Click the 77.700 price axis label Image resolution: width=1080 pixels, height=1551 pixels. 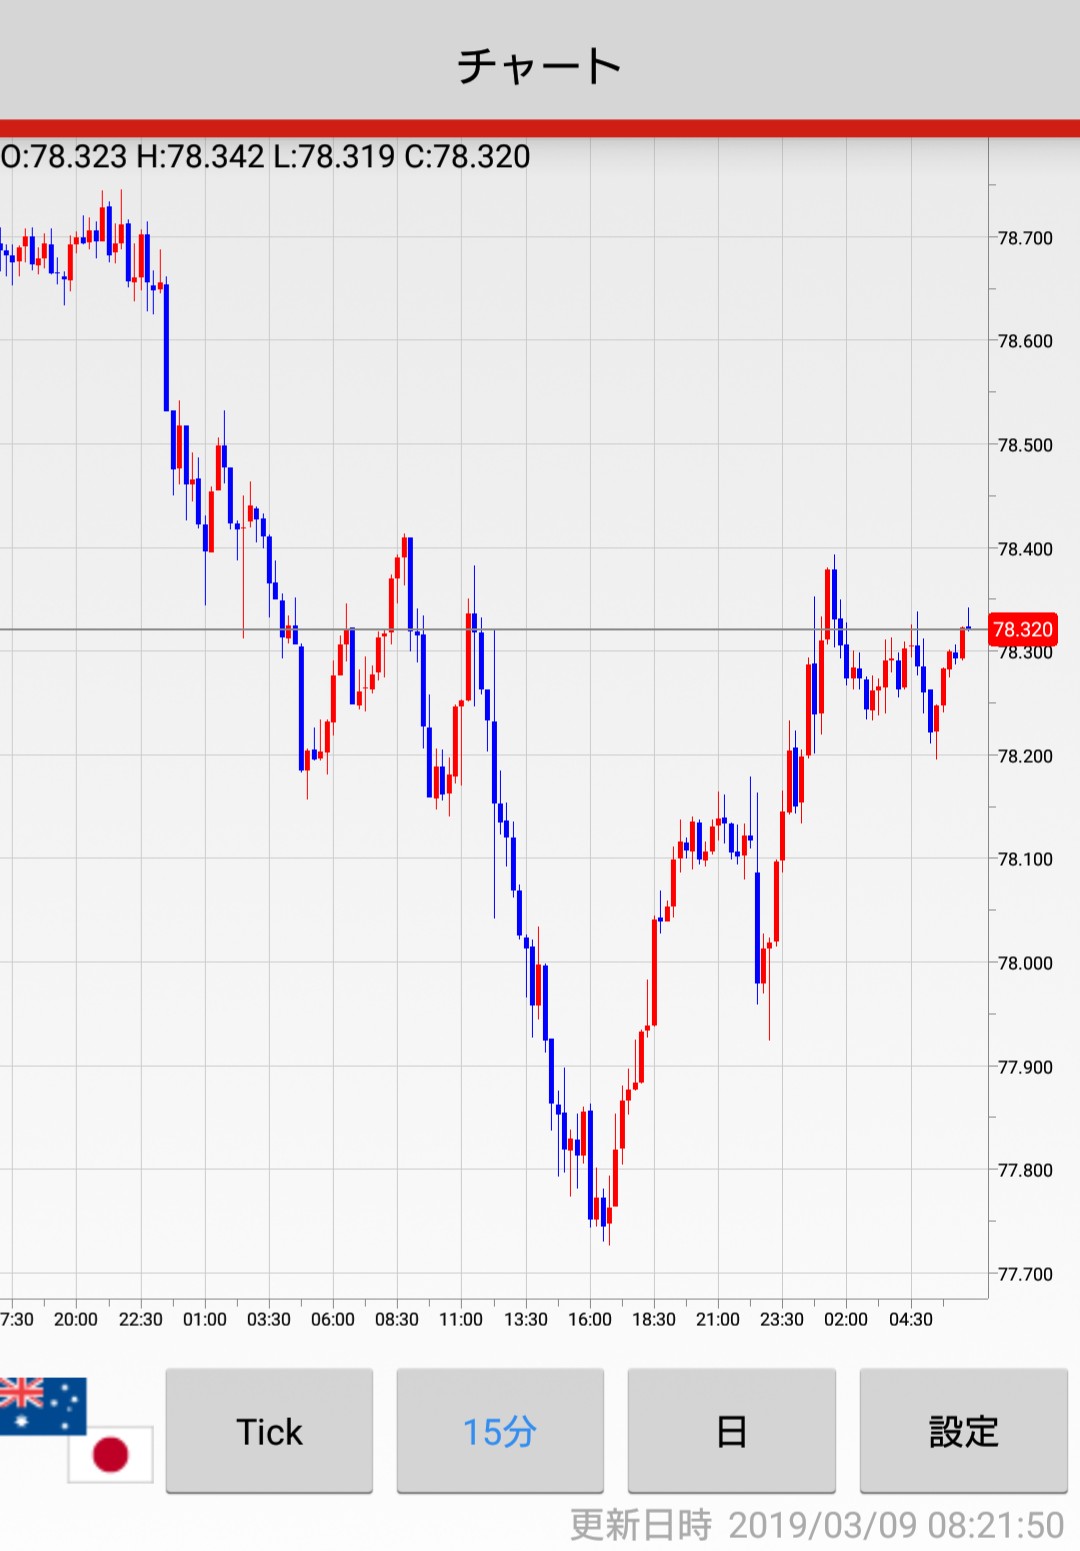(x=1025, y=1274)
